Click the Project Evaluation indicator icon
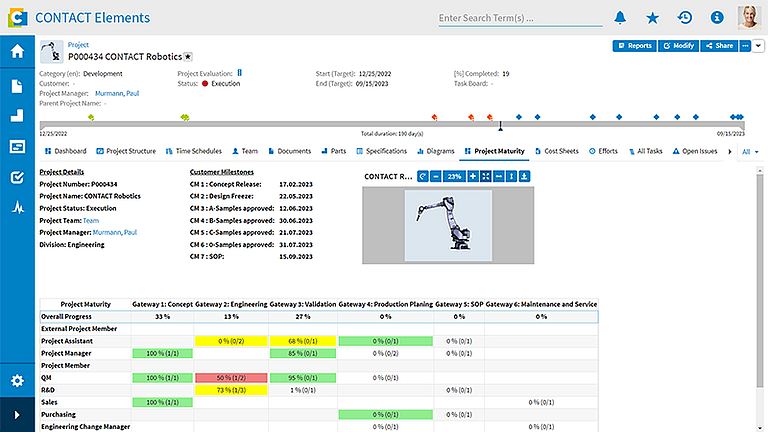This screenshot has width=768, height=432. 240,73
